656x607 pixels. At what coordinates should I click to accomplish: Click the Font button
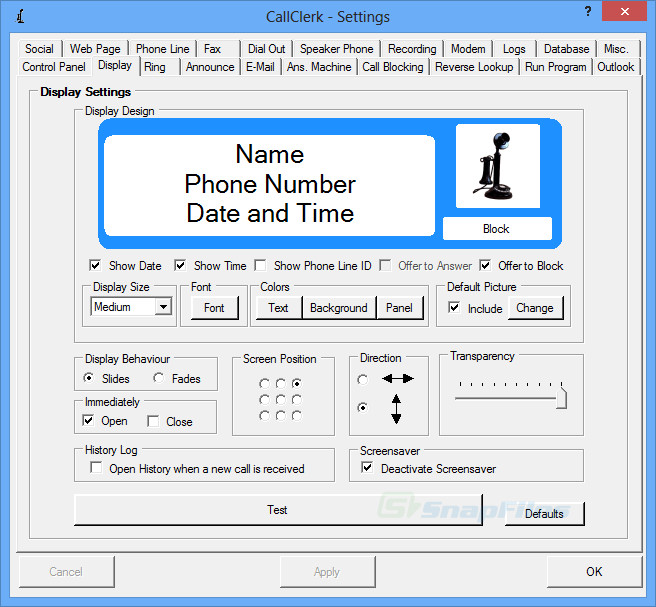[x=215, y=308]
